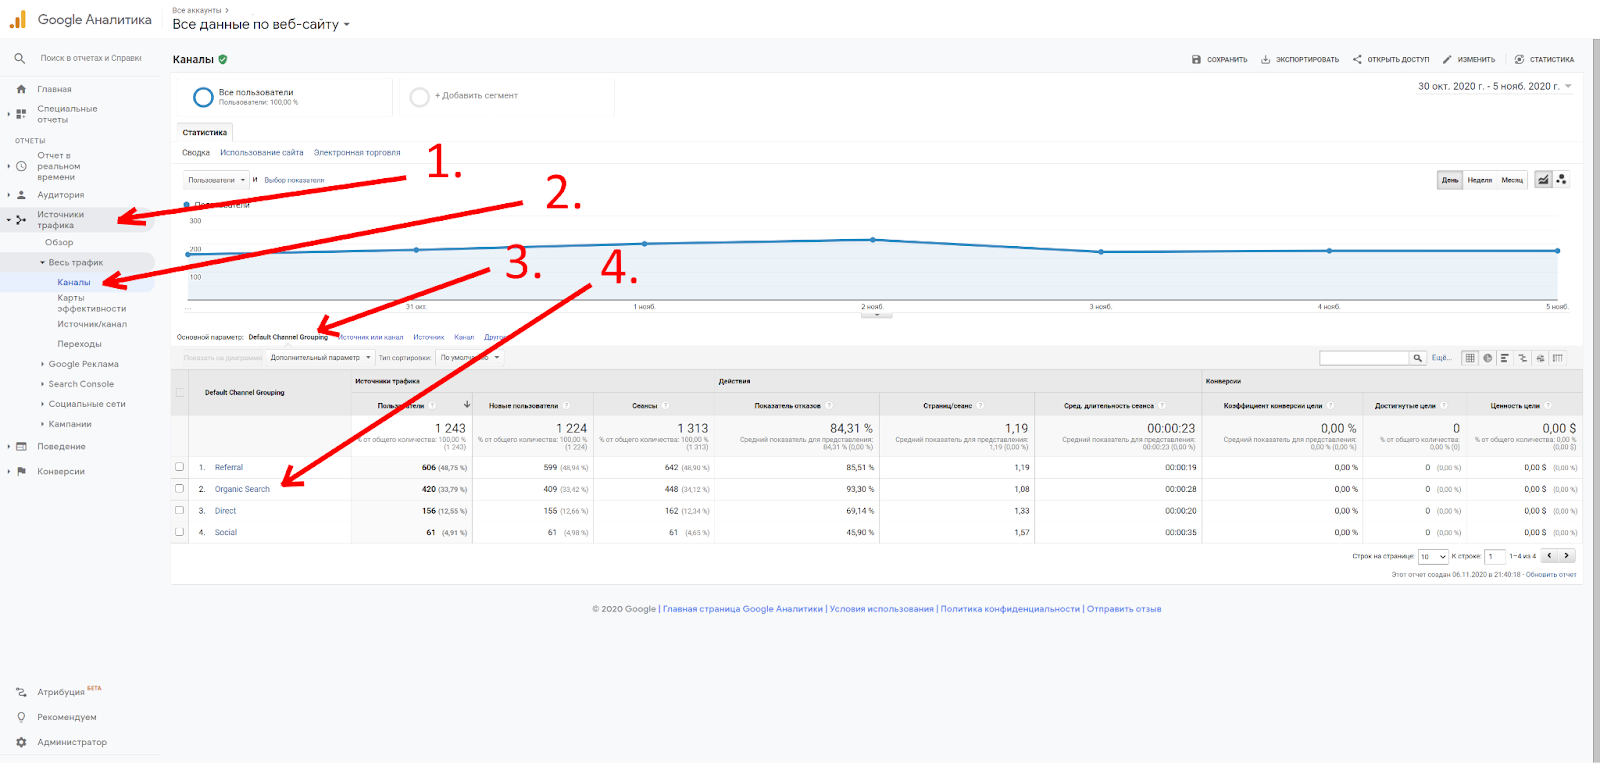Viewport: 1600px width, 763px height.
Task: Click the Сохранить save icon
Action: tap(1196, 60)
